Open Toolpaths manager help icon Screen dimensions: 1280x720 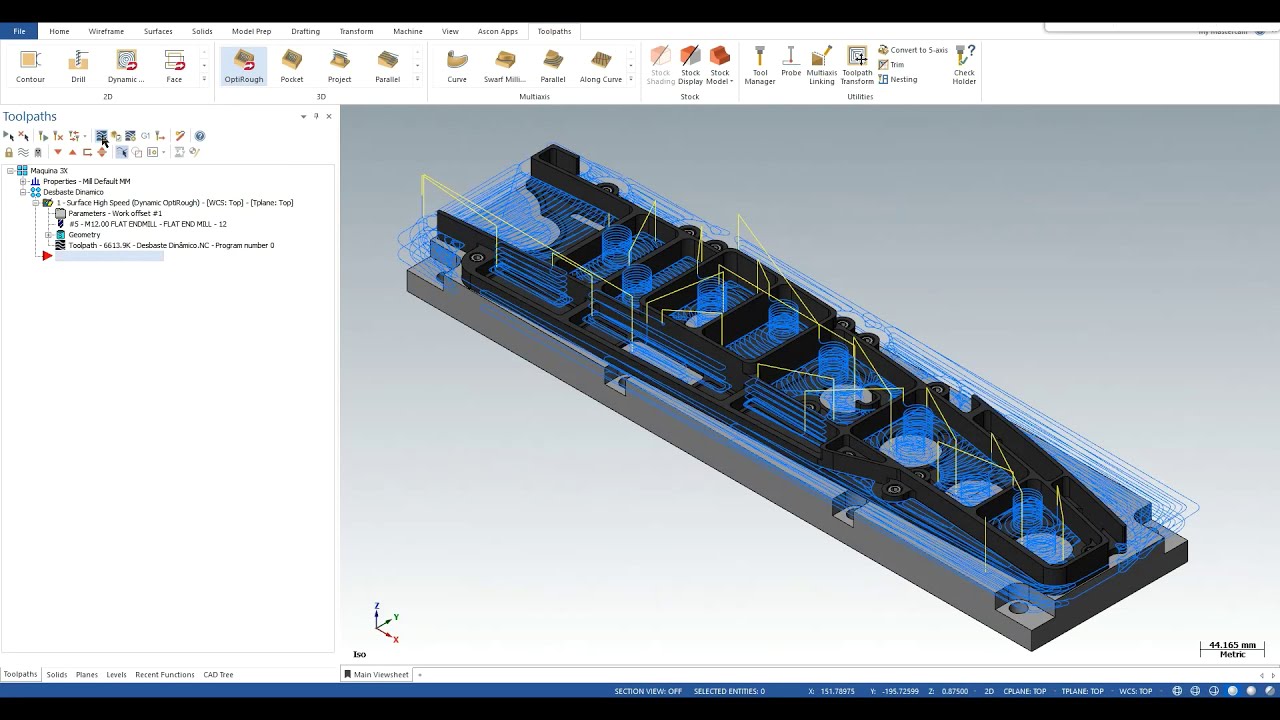click(200, 136)
